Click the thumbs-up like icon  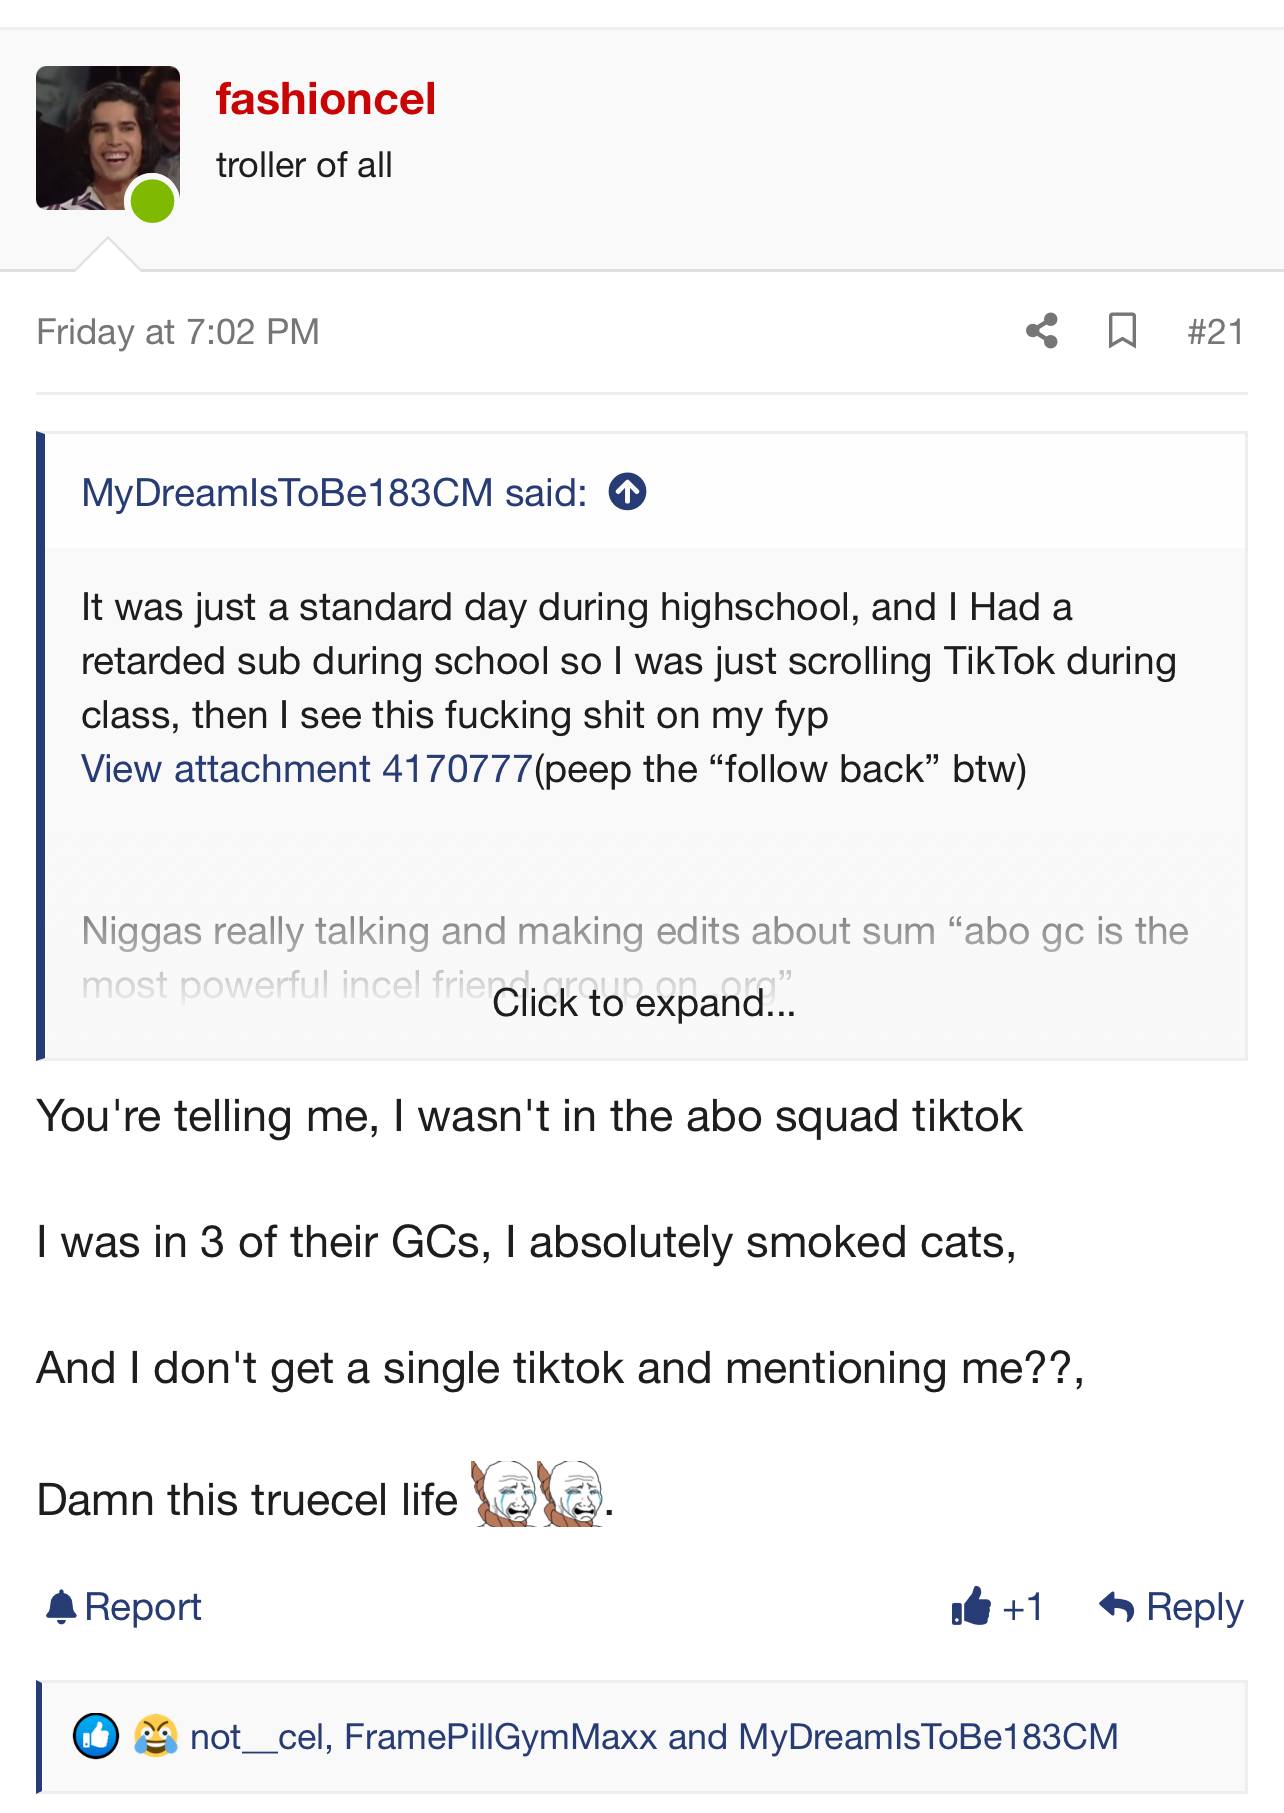(x=971, y=1607)
